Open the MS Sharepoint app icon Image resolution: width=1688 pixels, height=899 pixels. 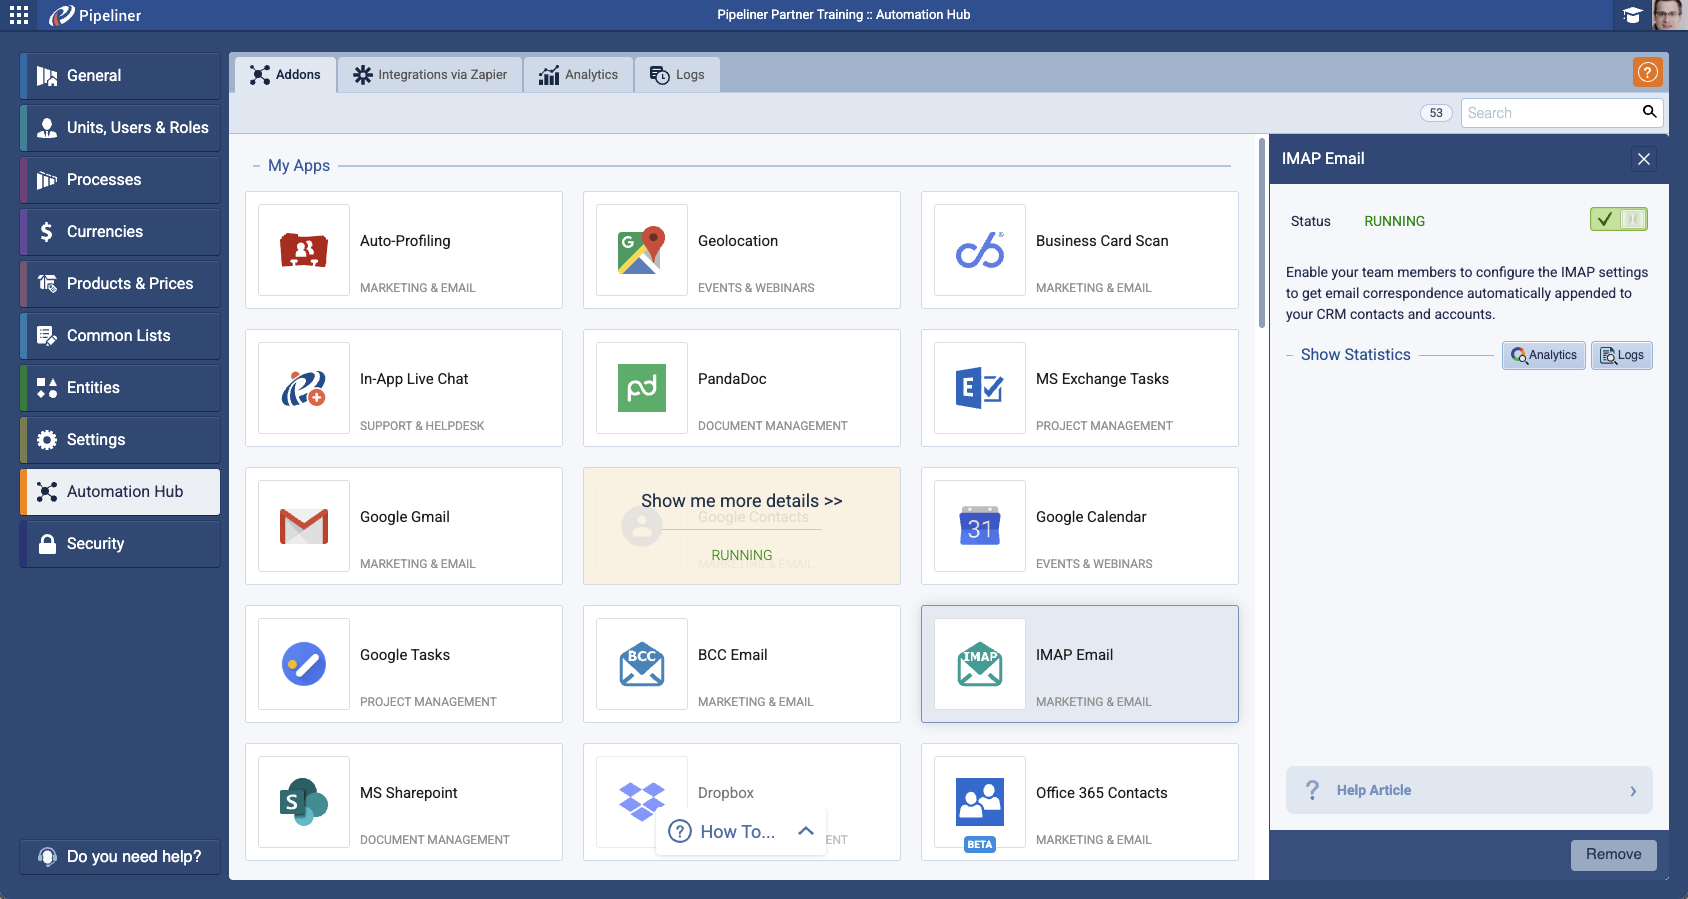(304, 802)
